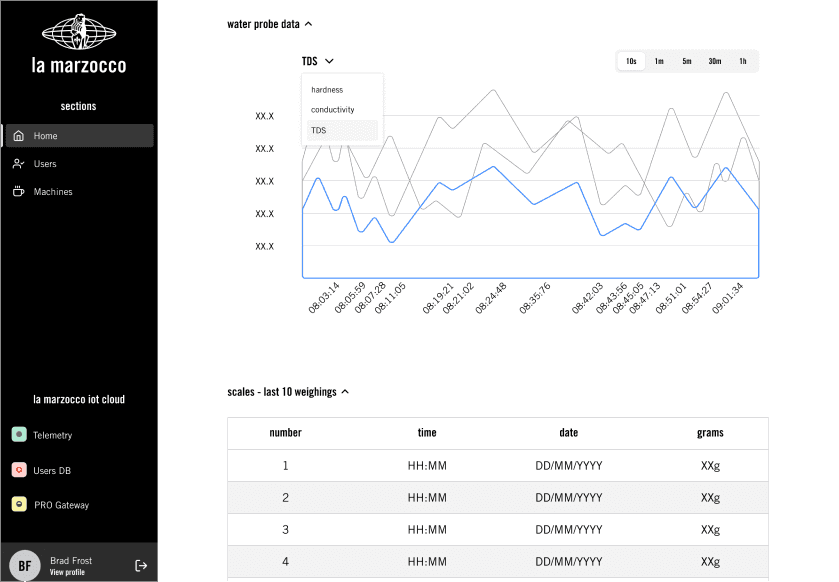Viewport: 839px width, 582px height.
Task: Click the number column header
Action: point(285,433)
